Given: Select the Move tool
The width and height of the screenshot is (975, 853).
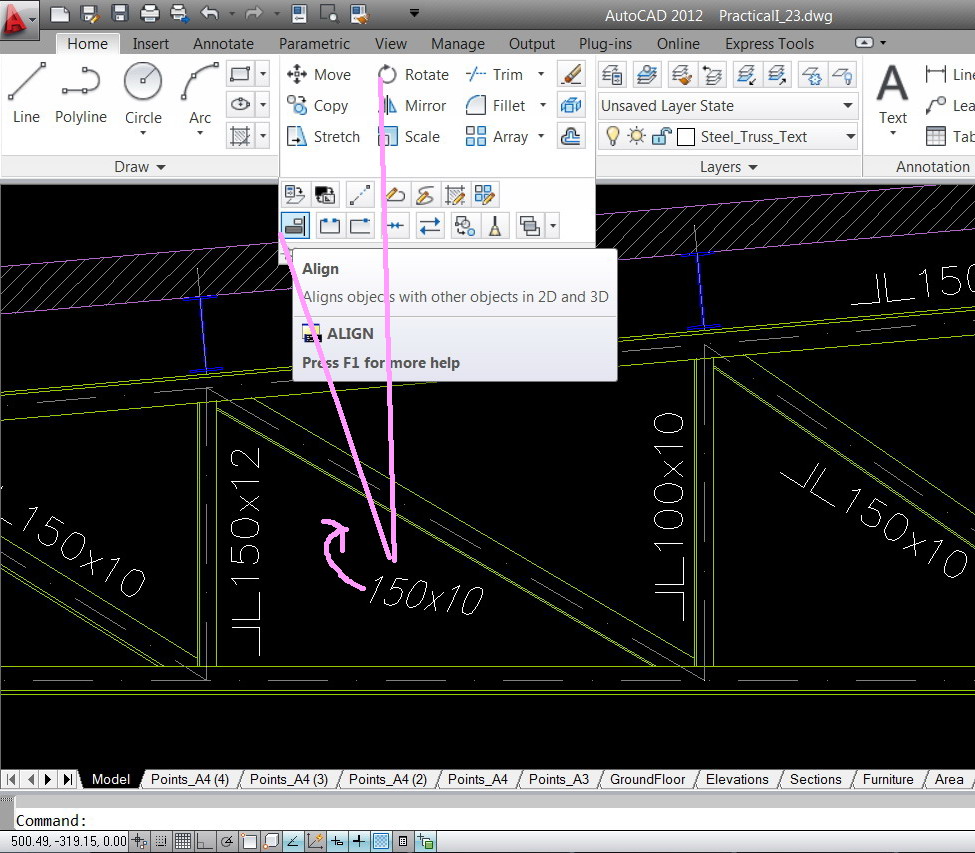Looking at the screenshot, I should pyautogui.click(x=321, y=73).
